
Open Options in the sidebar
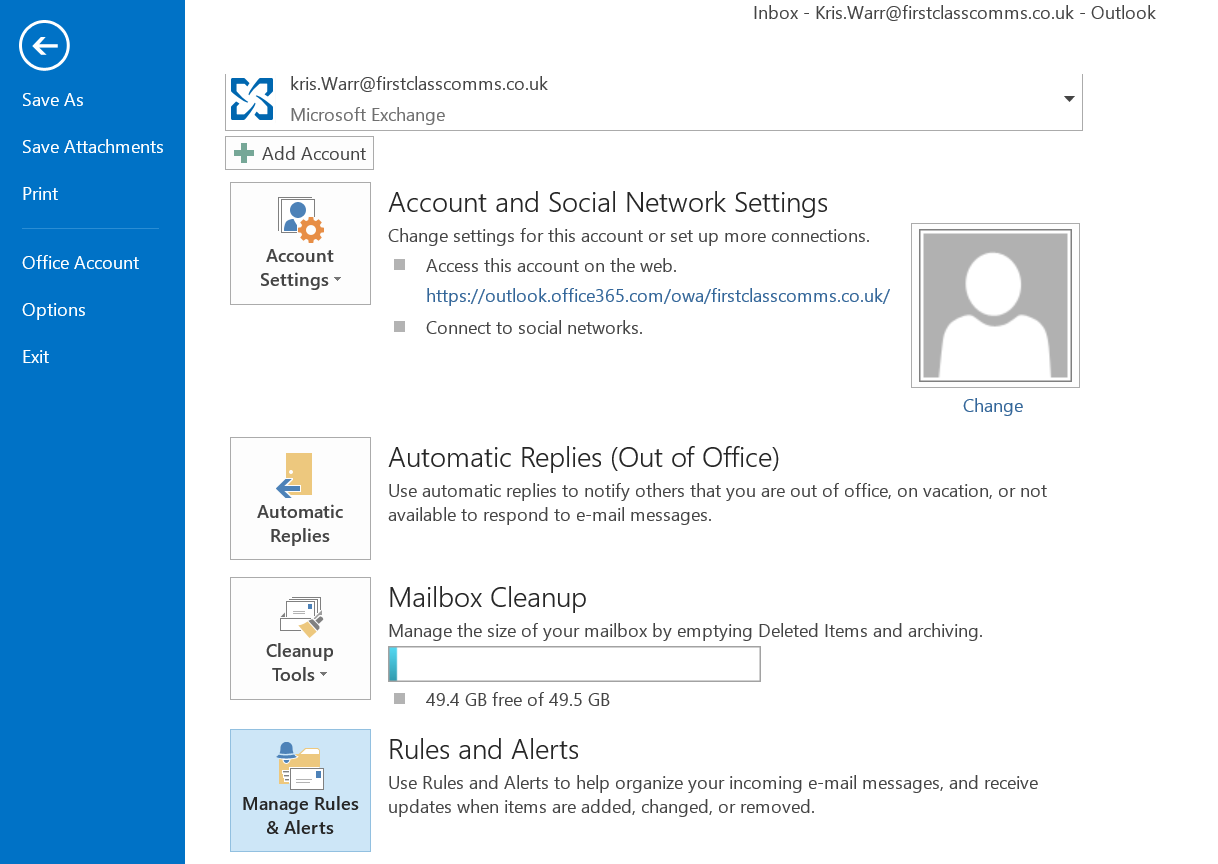point(54,310)
